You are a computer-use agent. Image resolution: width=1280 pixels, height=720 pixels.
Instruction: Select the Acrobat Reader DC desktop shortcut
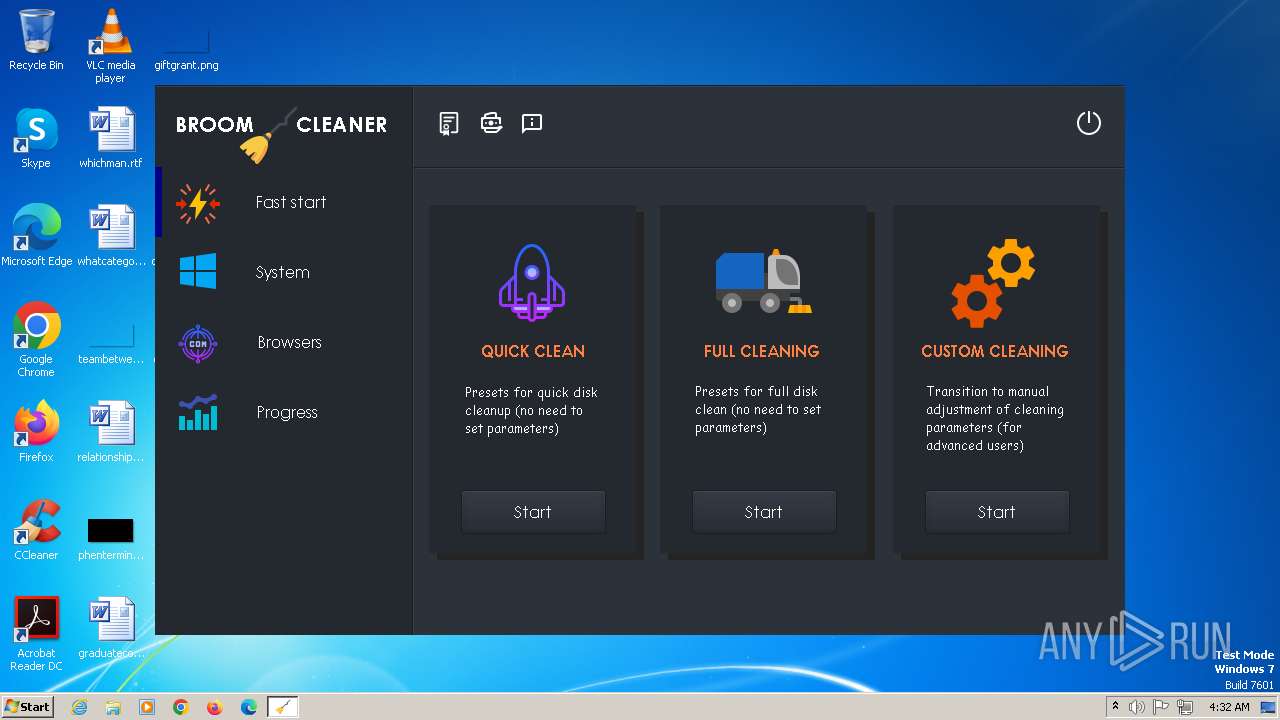[37, 634]
